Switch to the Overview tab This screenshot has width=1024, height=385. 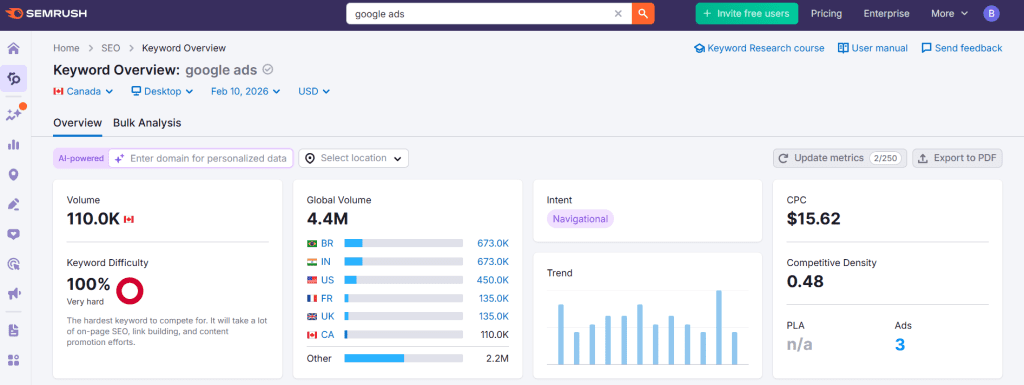(x=78, y=123)
